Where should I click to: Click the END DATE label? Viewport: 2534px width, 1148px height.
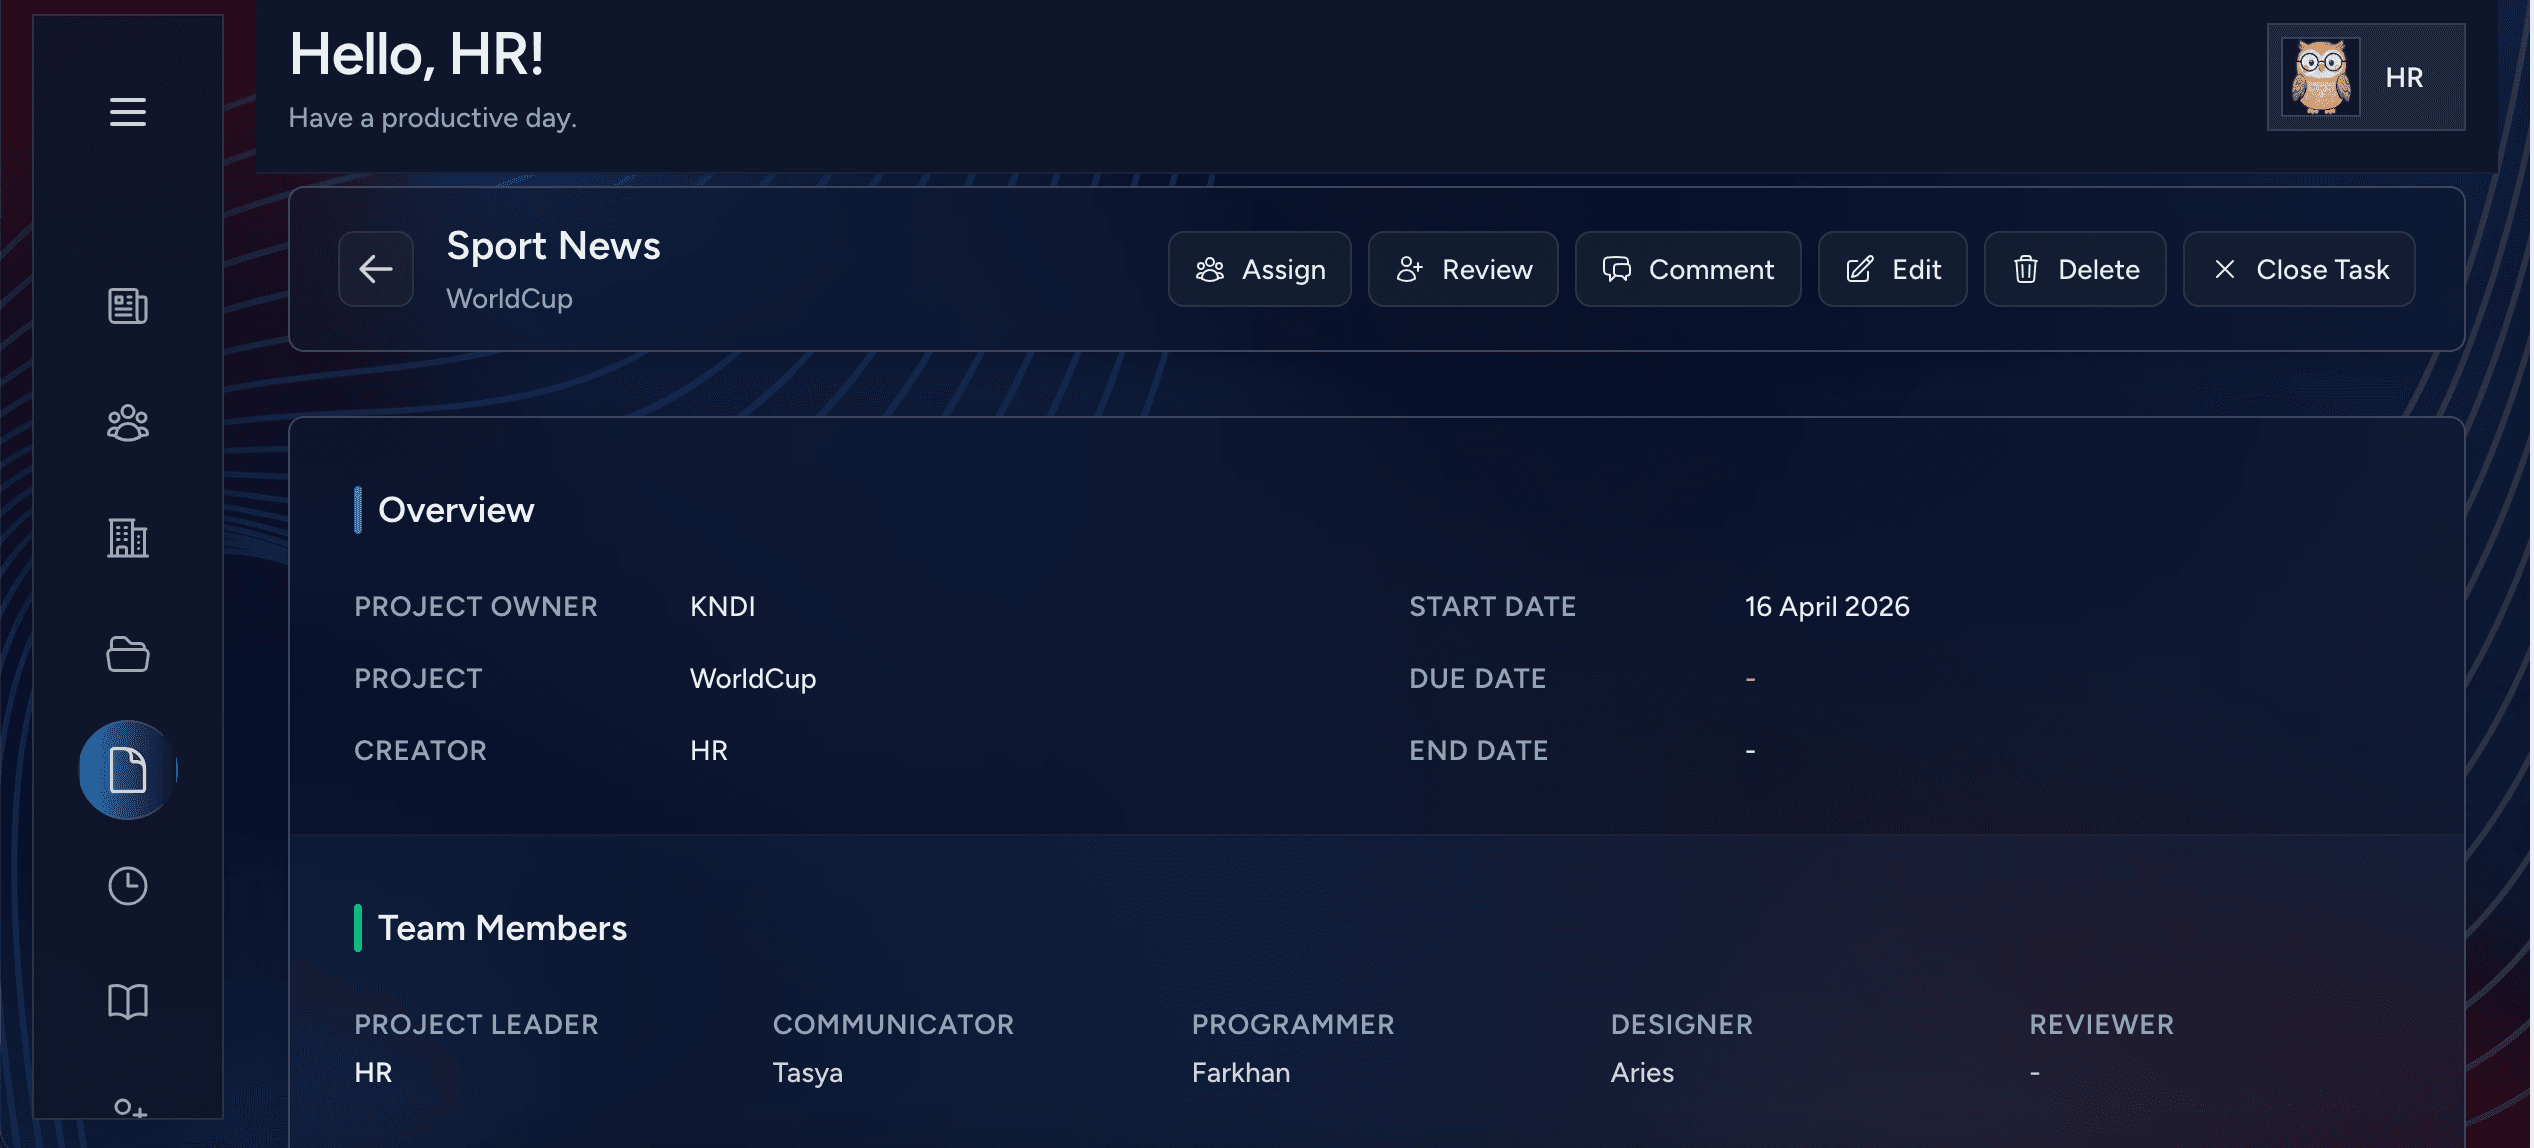(1479, 750)
